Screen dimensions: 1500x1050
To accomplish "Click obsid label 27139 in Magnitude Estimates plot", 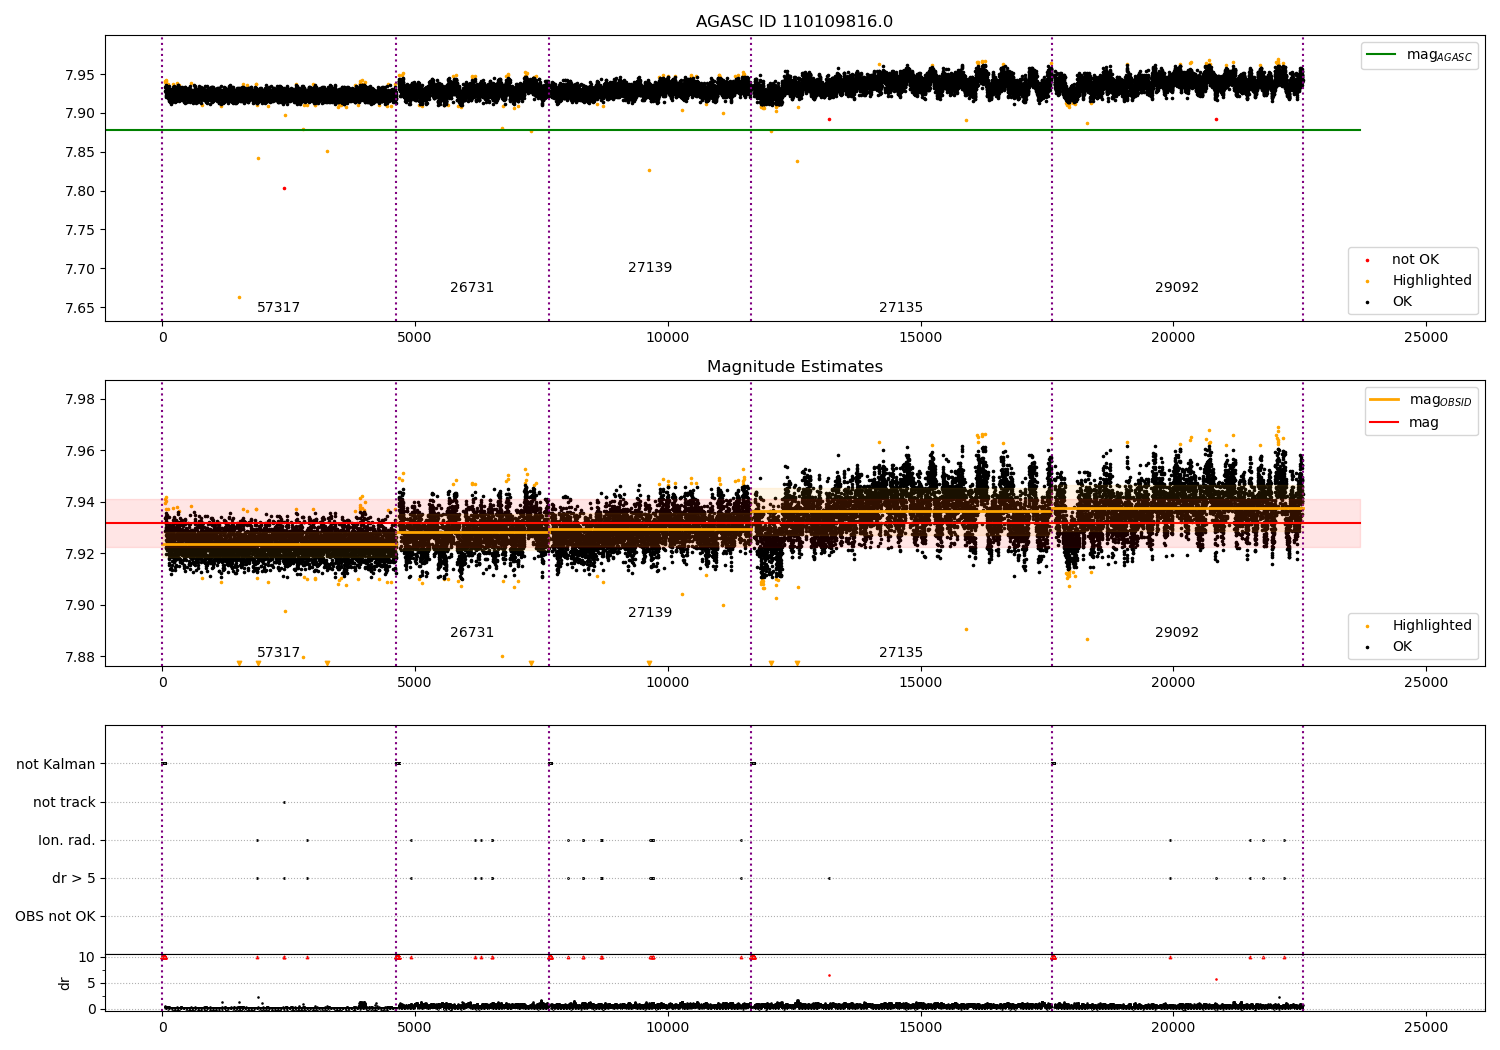I will (x=650, y=613).
